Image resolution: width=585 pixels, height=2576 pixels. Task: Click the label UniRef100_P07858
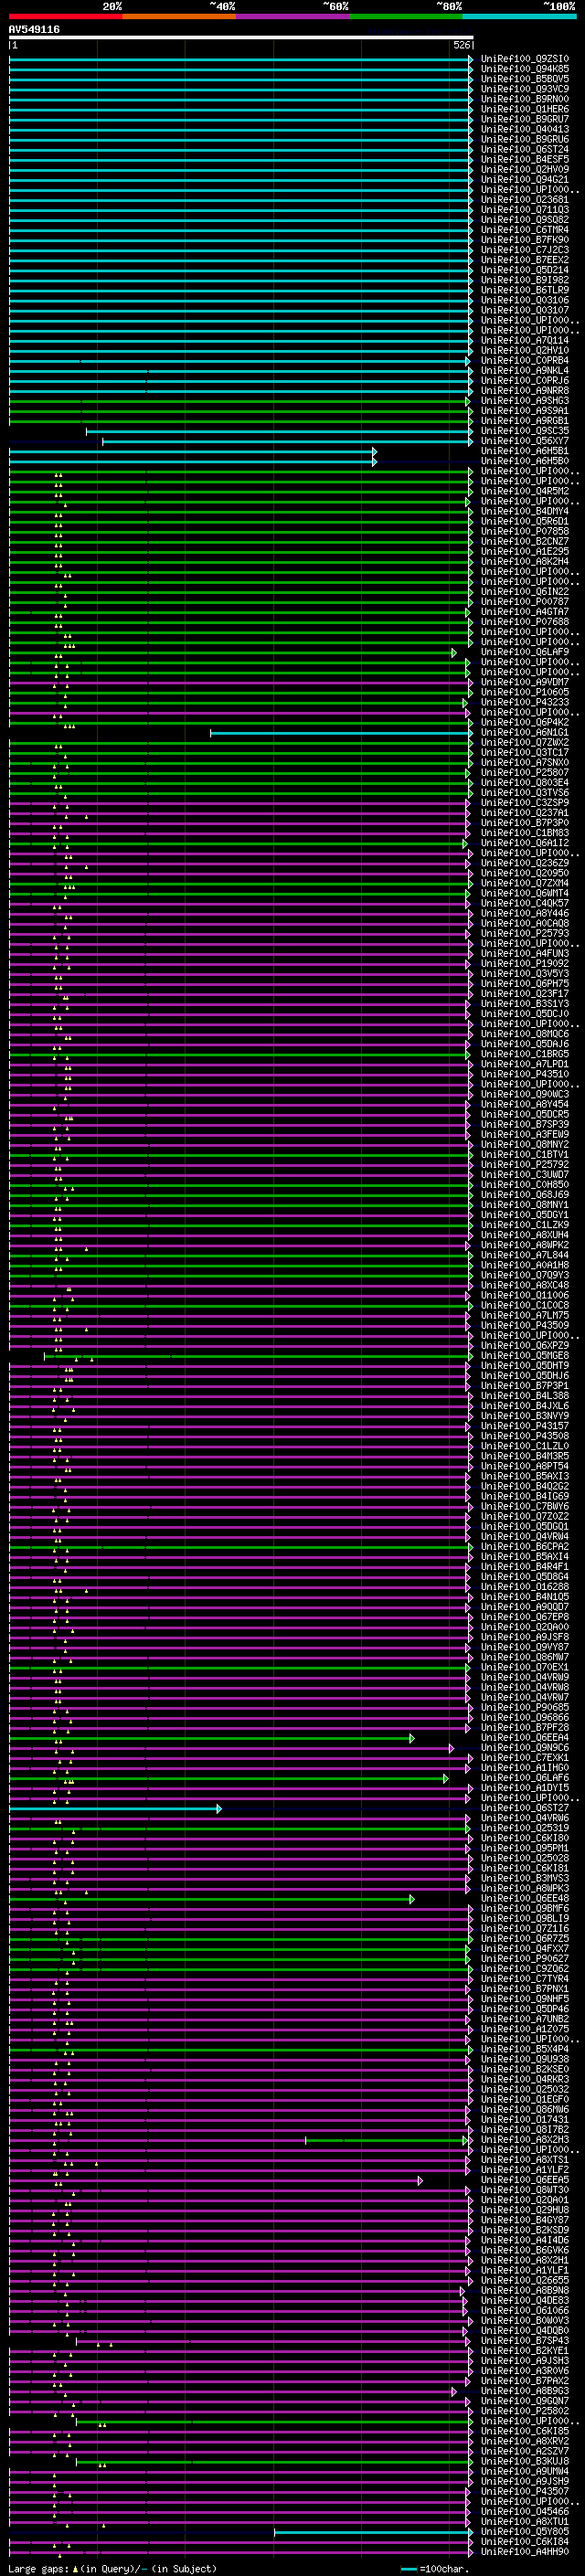(x=524, y=532)
